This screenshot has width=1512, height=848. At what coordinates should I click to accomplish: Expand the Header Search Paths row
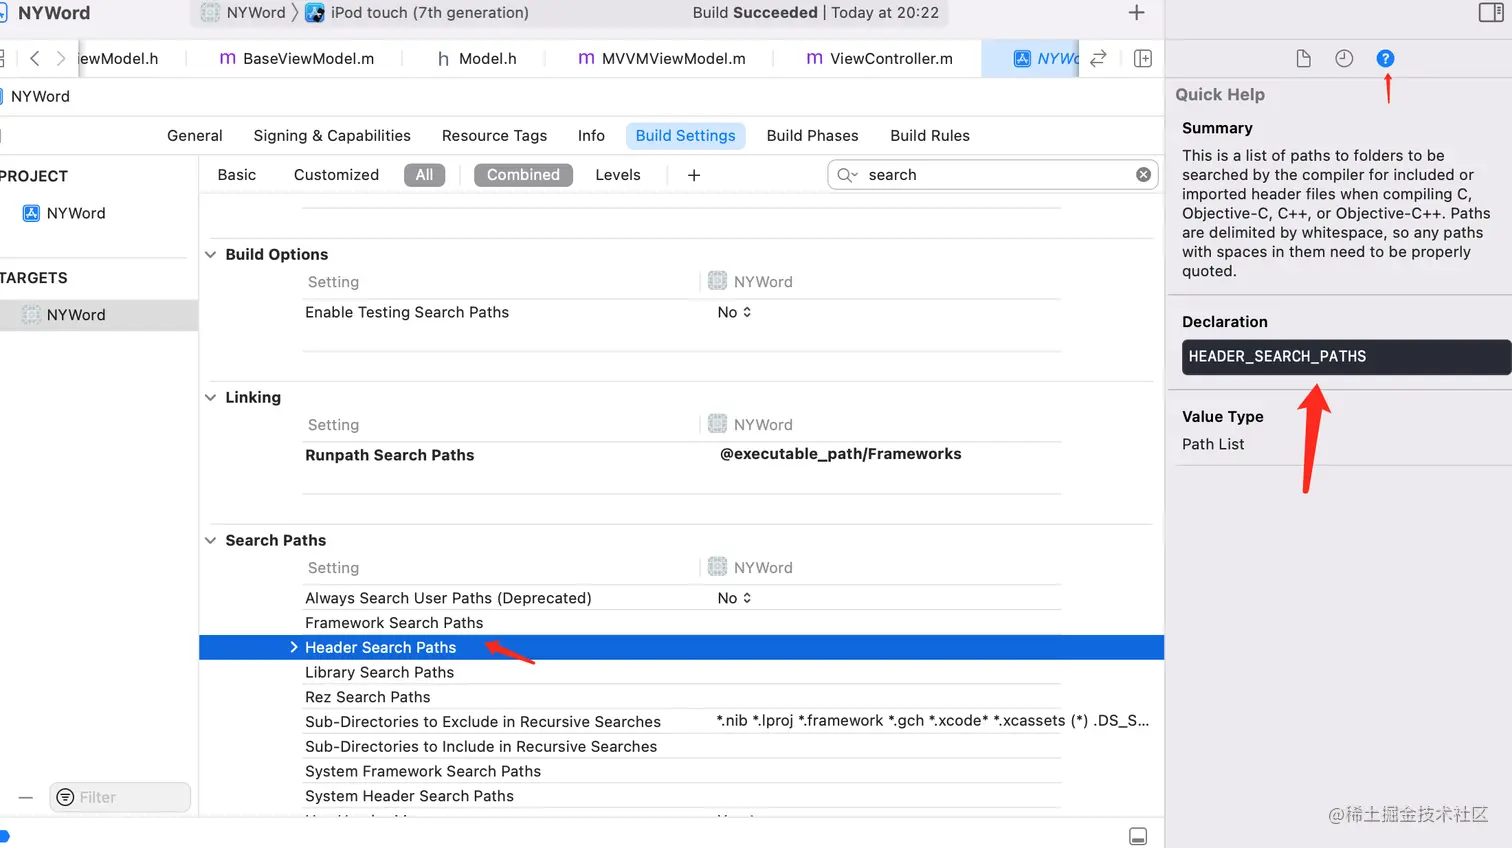coord(294,648)
